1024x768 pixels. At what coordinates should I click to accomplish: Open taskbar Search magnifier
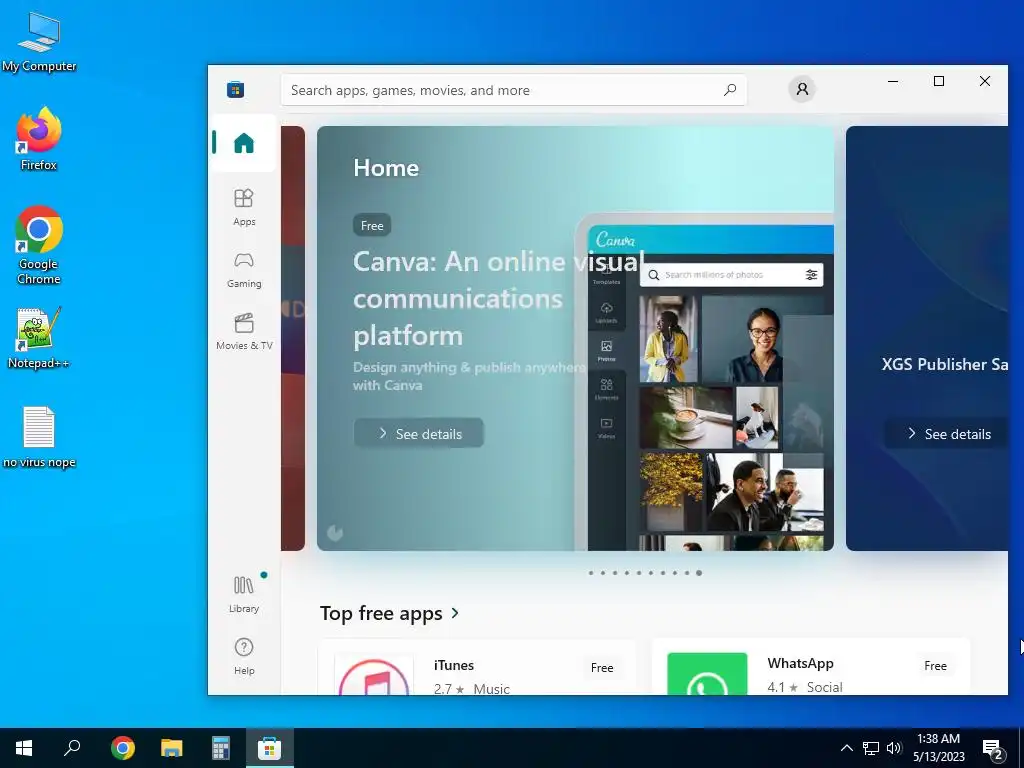[x=72, y=748]
